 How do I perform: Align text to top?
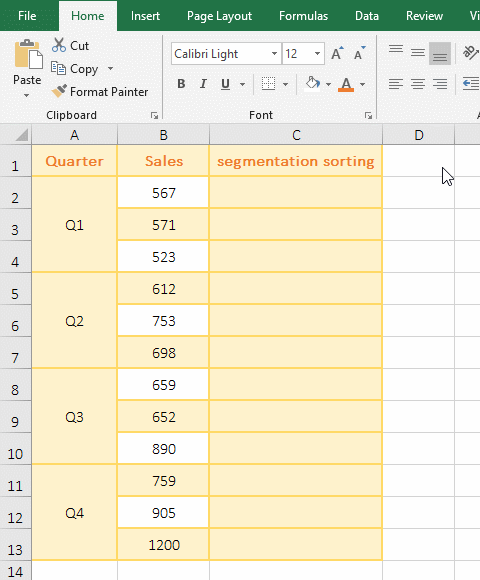[x=396, y=49]
